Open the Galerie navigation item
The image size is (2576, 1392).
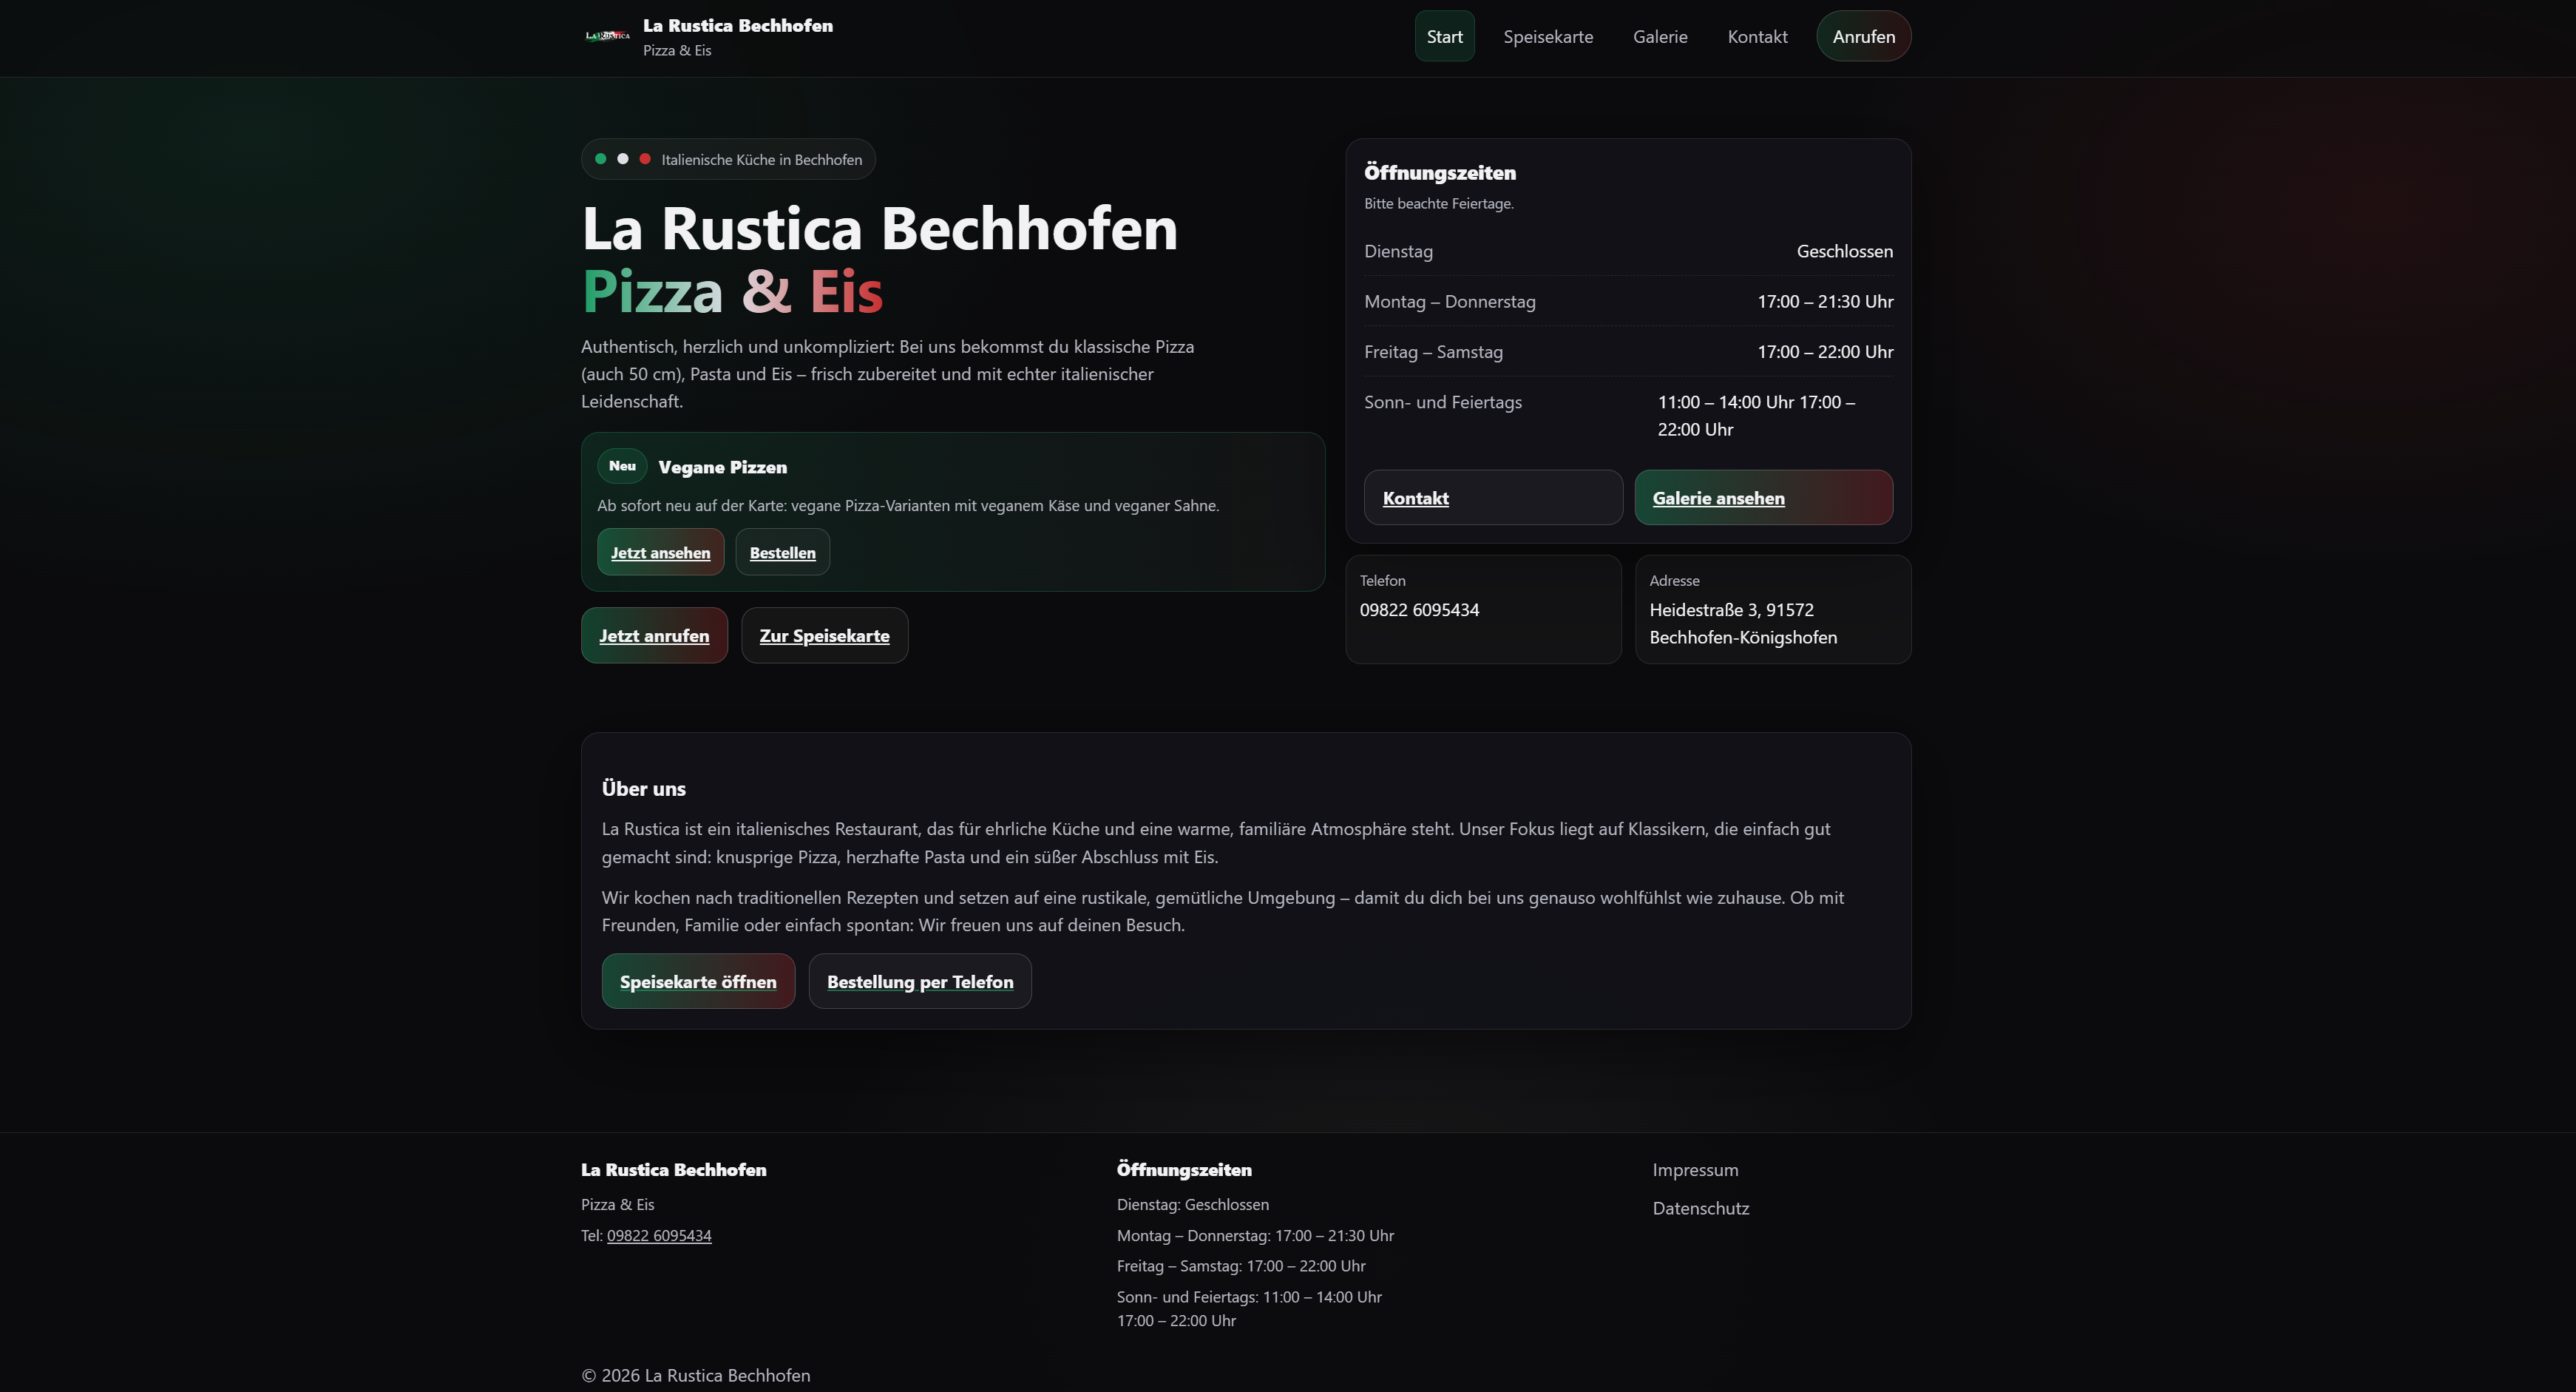1660,36
